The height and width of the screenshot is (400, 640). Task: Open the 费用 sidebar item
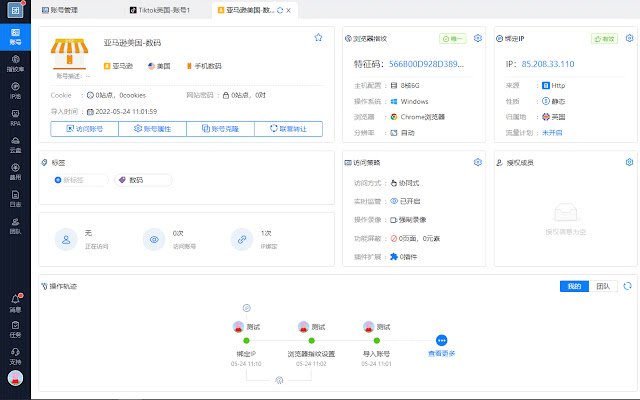click(15, 172)
